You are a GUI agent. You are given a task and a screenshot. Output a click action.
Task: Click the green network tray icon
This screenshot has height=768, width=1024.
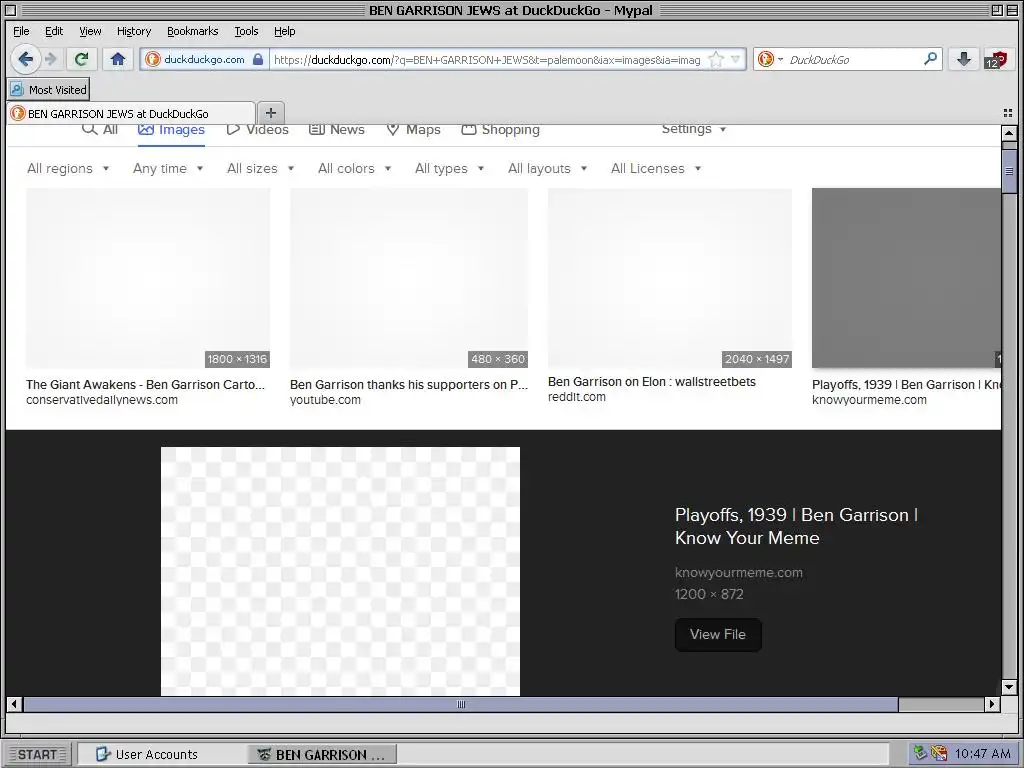920,754
